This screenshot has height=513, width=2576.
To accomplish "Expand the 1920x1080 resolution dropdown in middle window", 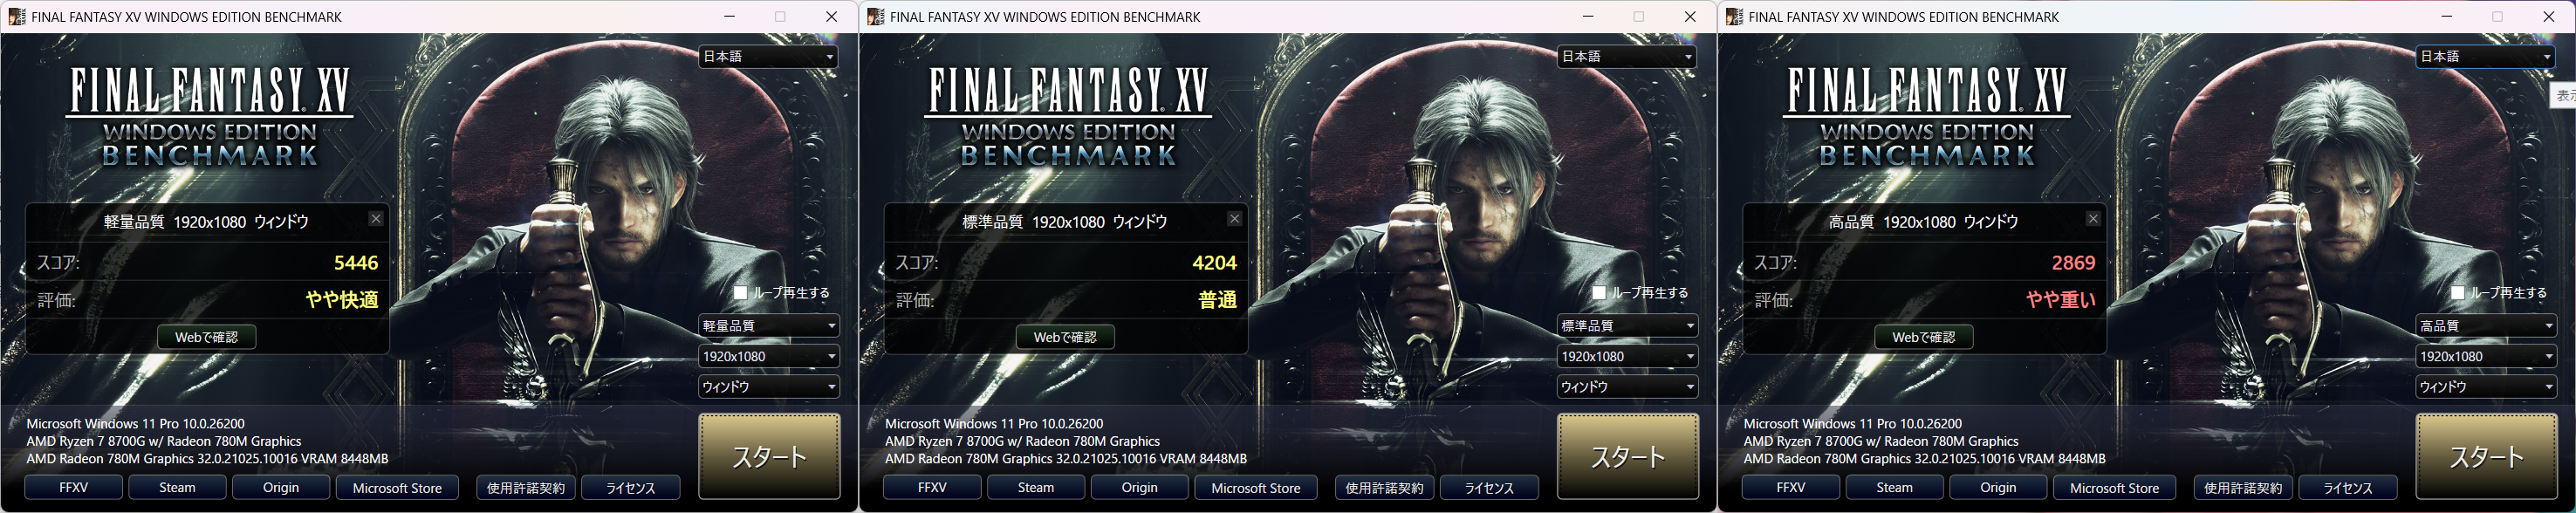I will pyautogui.click(x=1627, y=356).
